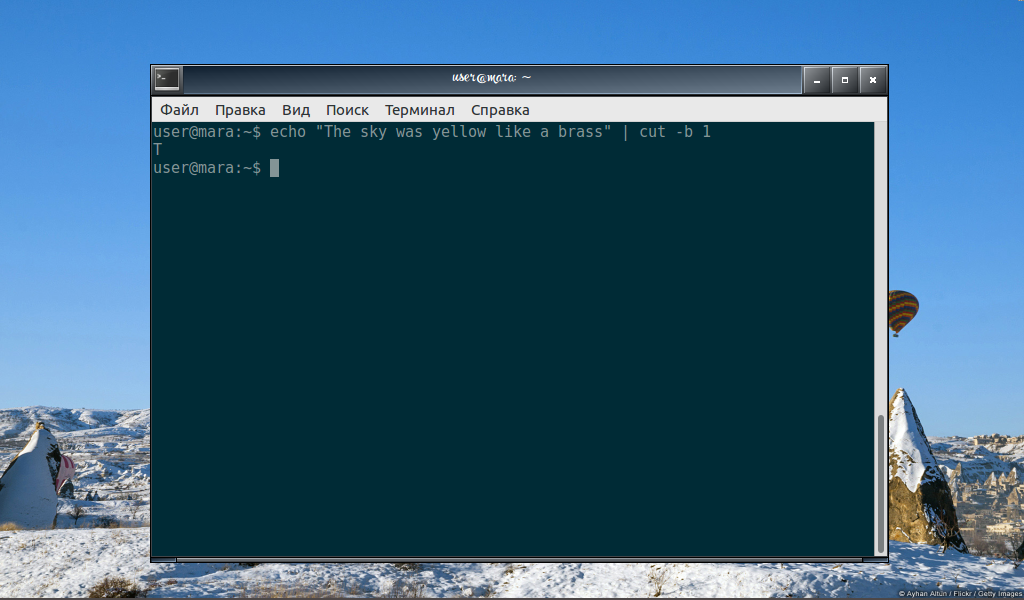
Task: Open the Справка menu
Action: click(x=499, y=110)
